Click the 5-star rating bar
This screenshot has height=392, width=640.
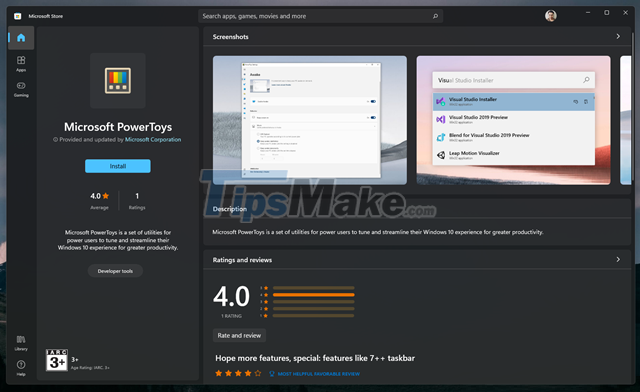point(313,288)
